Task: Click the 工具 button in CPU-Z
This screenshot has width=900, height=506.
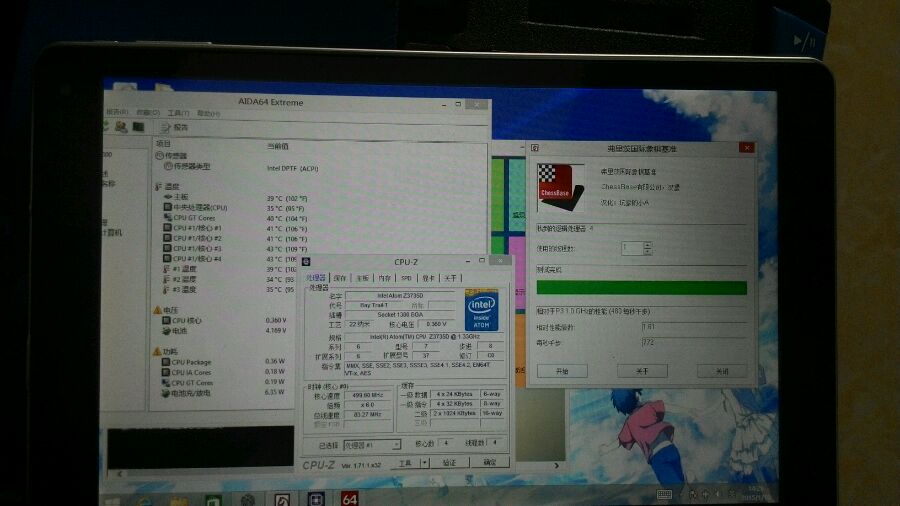Action: [x=405, y=462]
